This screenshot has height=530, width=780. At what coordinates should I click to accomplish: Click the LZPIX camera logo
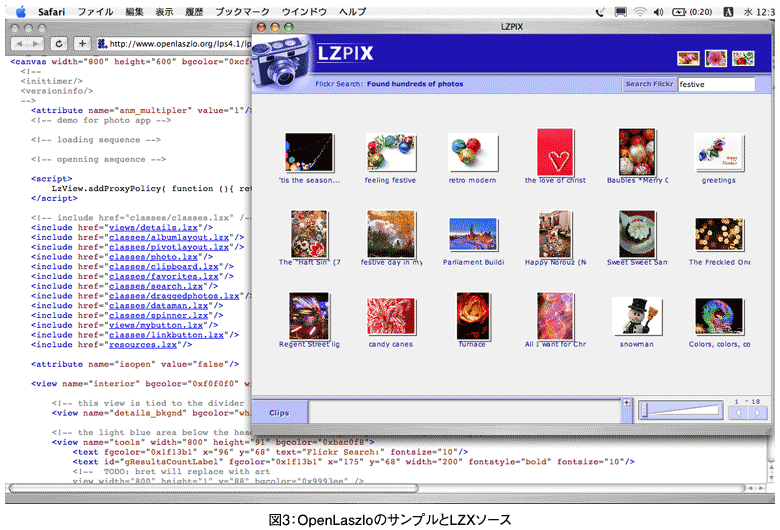281,63
